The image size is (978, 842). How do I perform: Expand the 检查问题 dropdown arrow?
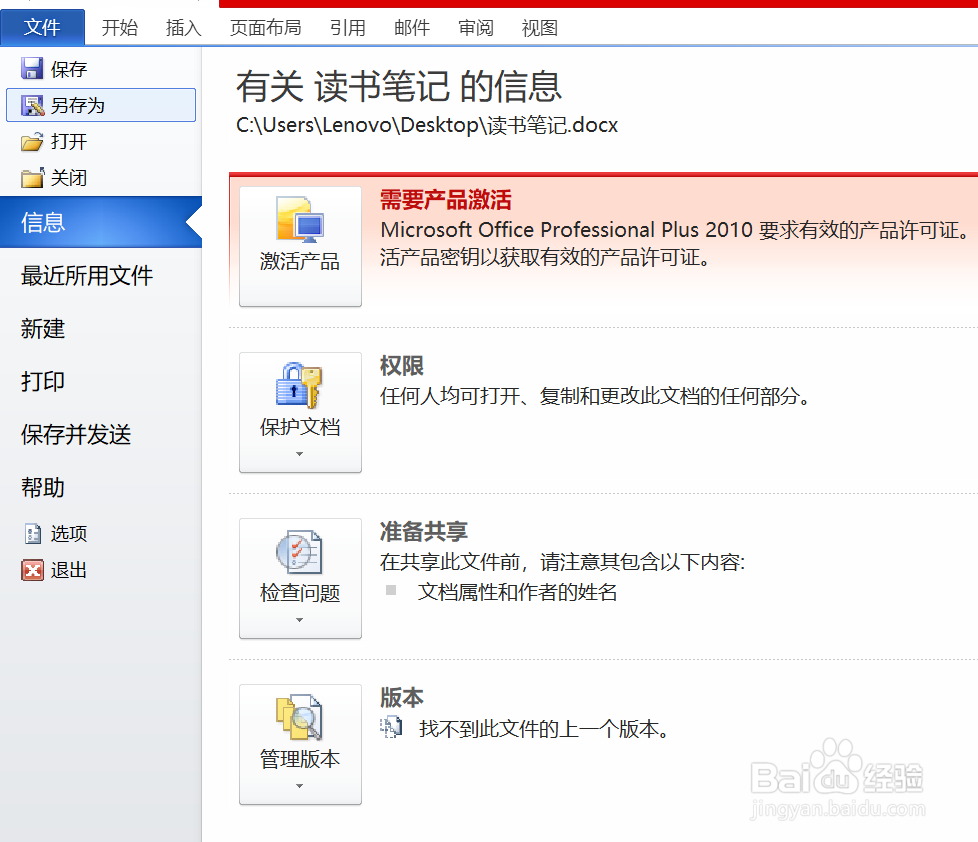(x=299, y=620)
